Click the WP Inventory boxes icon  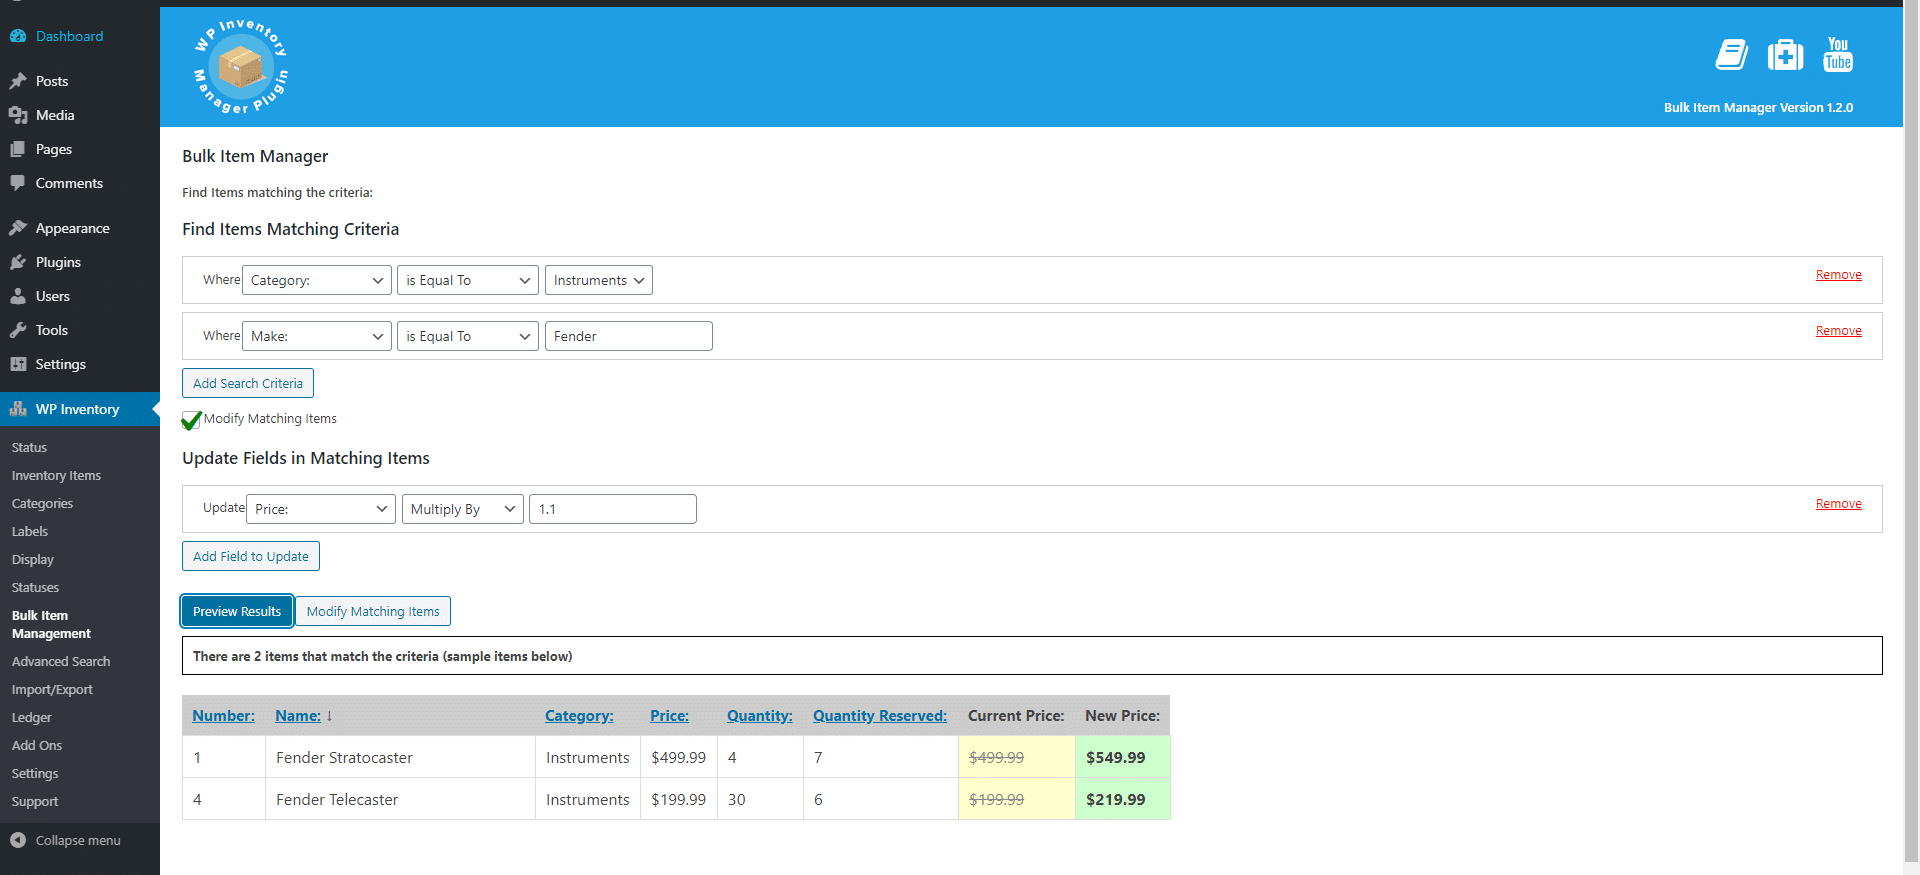pos(18,409)
